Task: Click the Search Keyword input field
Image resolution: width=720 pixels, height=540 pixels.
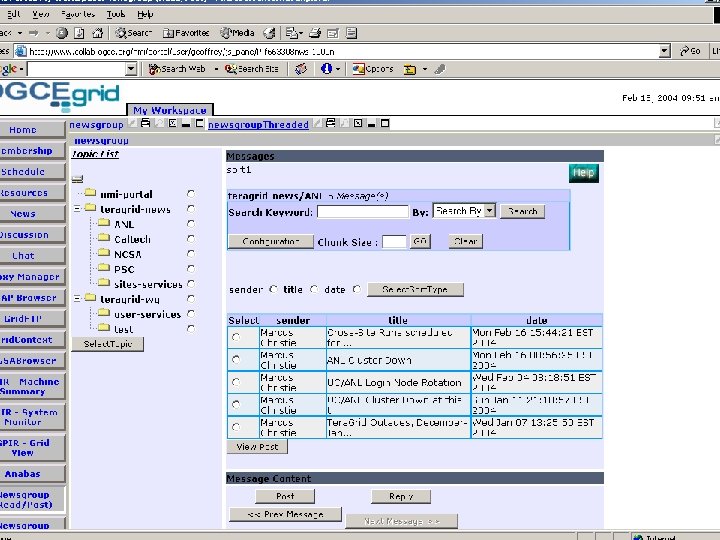Action: click(363, 211)
